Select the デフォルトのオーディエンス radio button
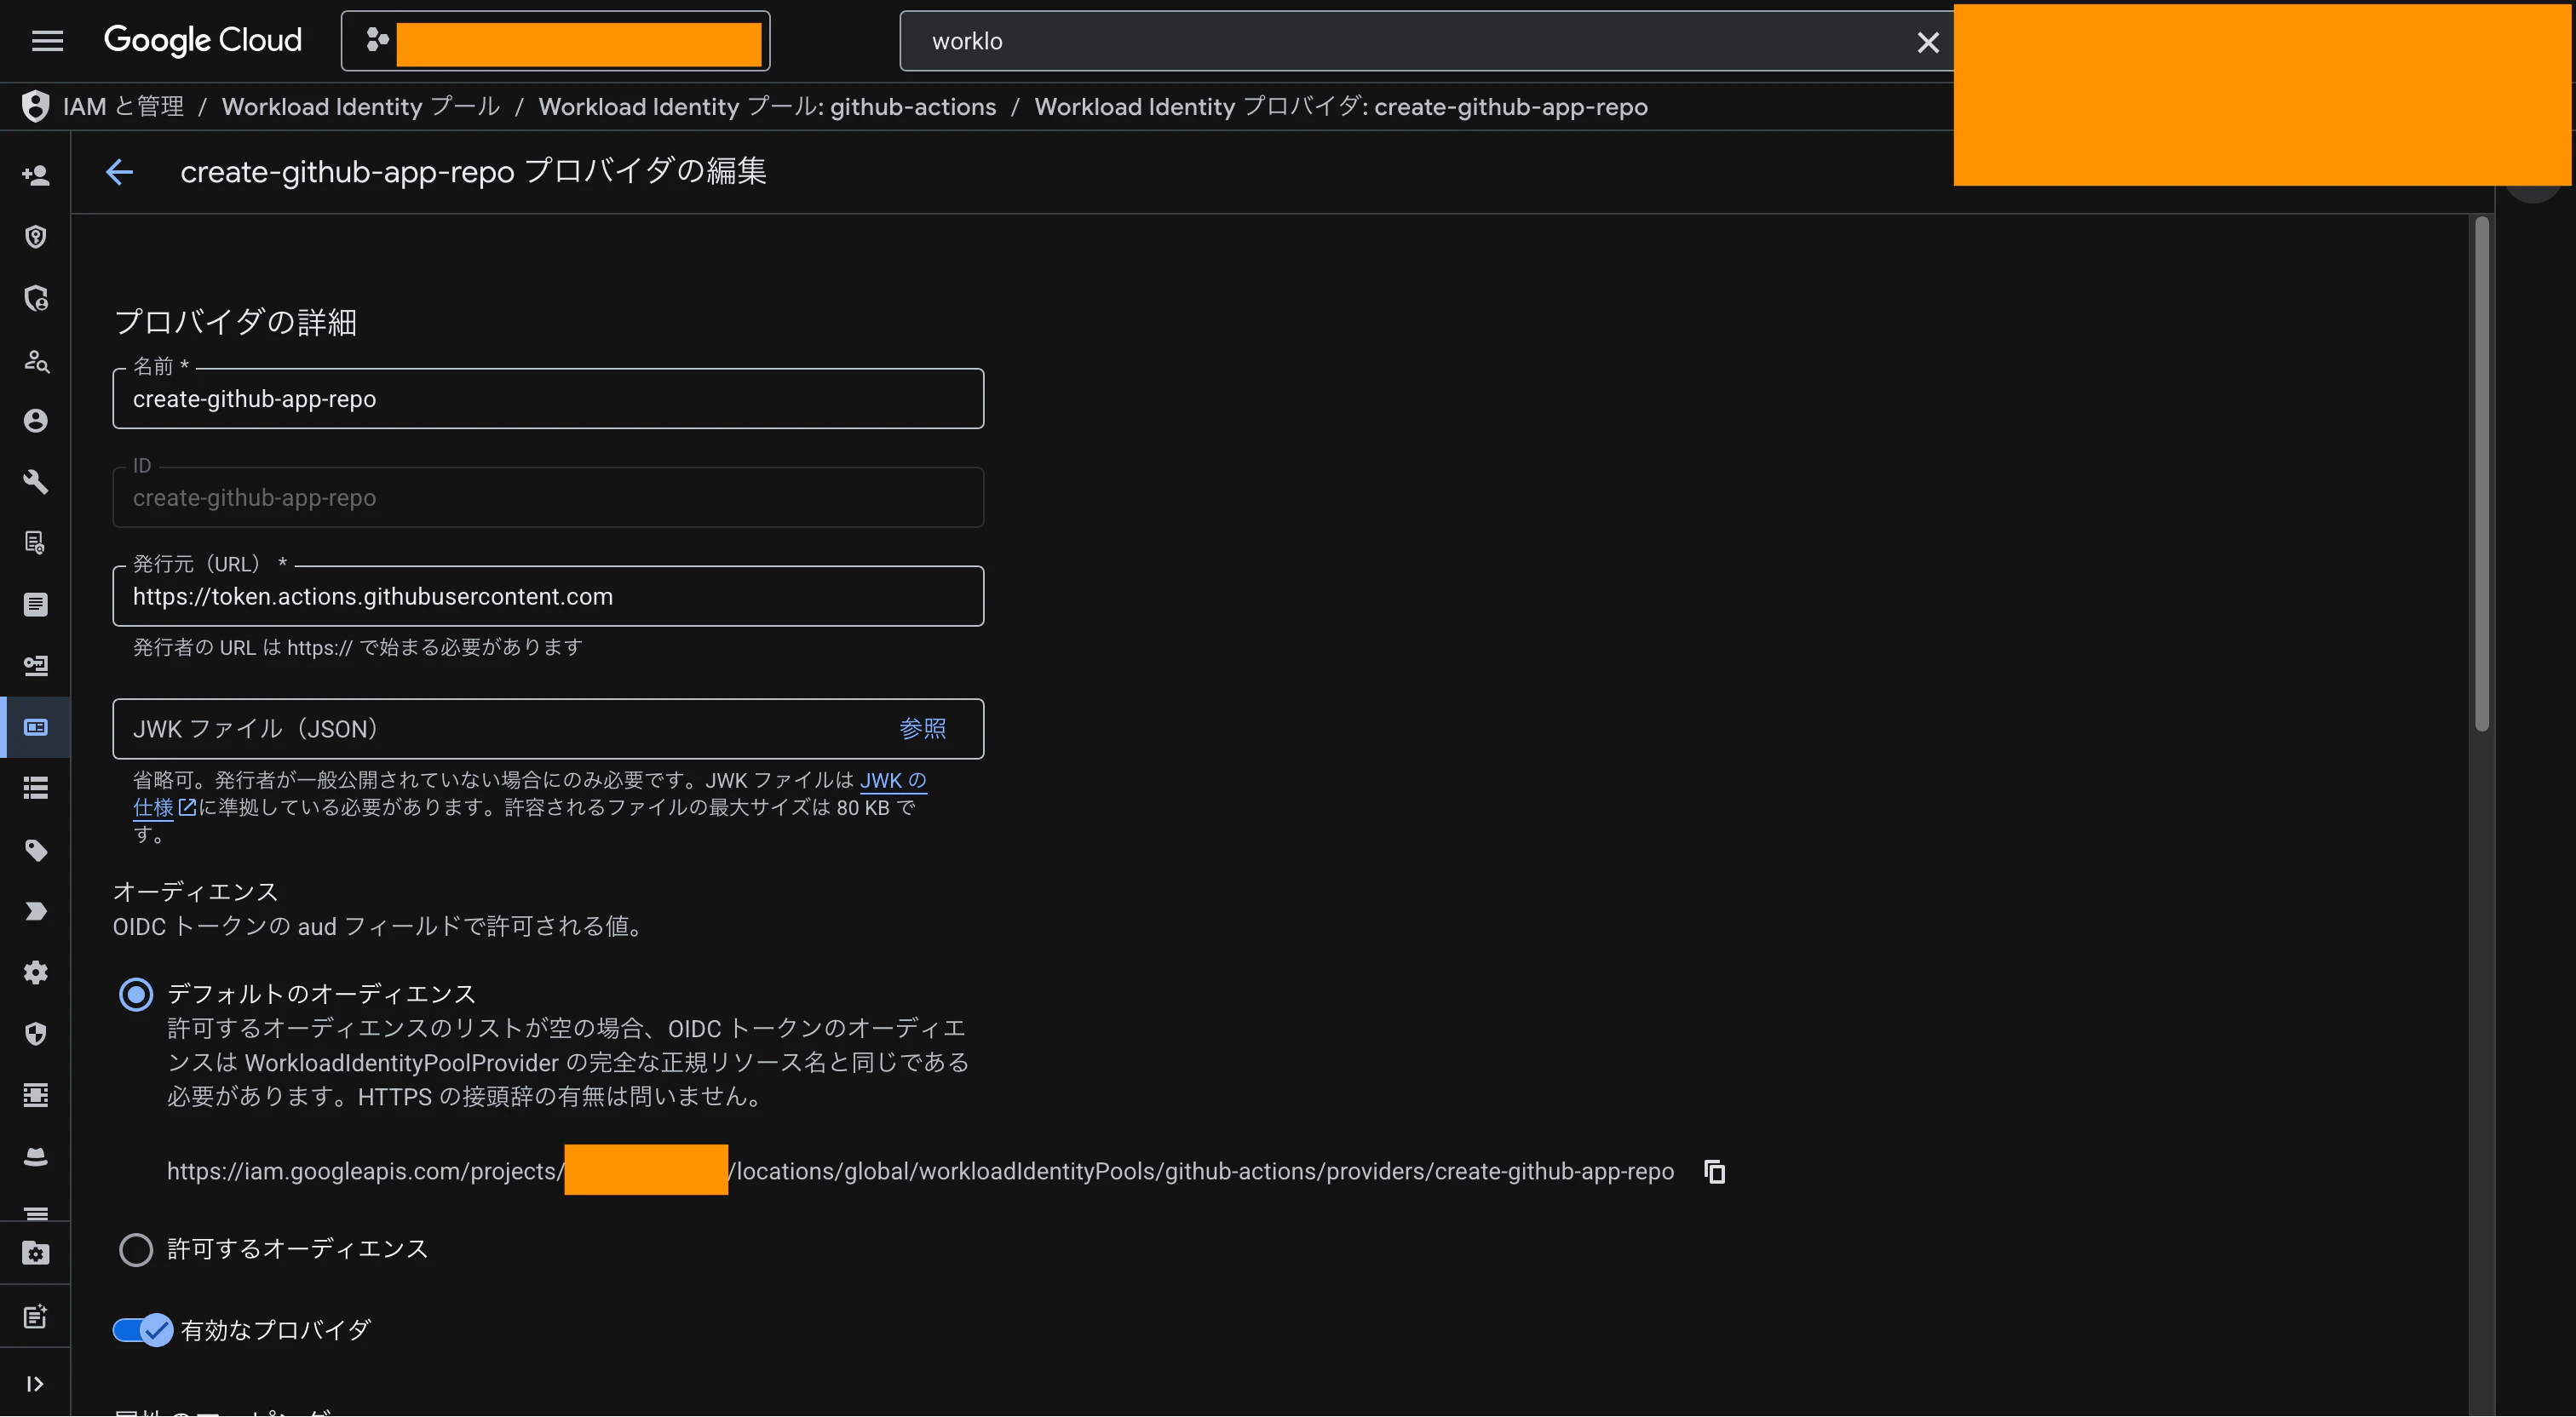2576x1417 pixels. (x=136, y=994)
